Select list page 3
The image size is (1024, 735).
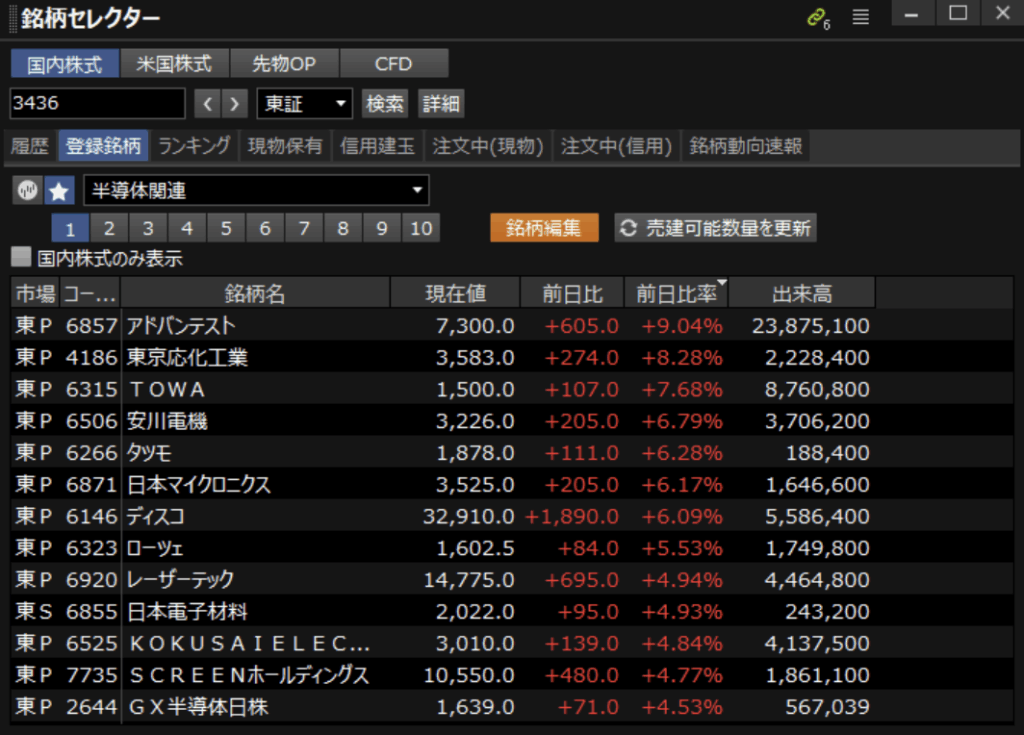tap(148, 228)
